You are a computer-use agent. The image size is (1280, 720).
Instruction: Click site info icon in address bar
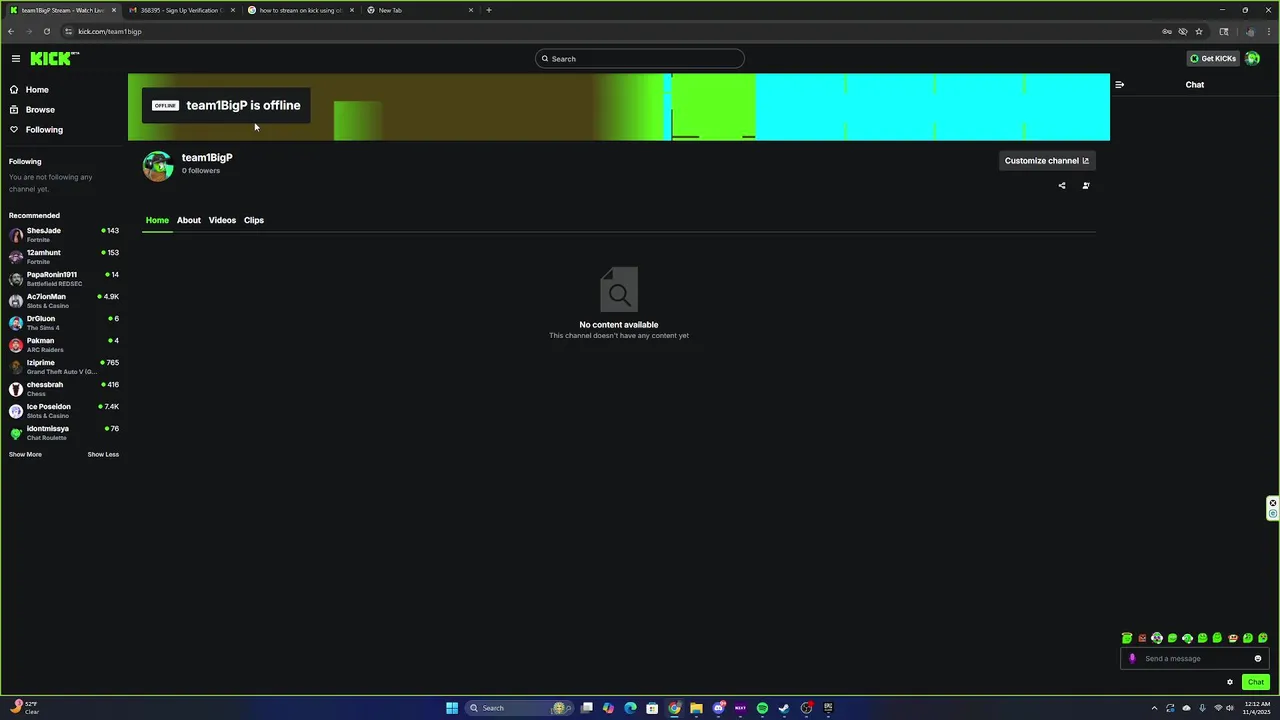coord(68,31)
